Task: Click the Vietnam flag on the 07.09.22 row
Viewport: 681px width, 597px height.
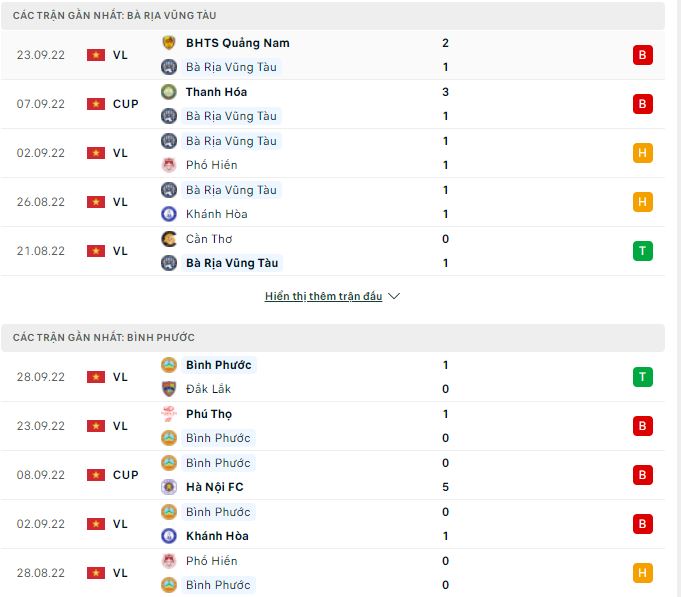Action: [96, 104]
